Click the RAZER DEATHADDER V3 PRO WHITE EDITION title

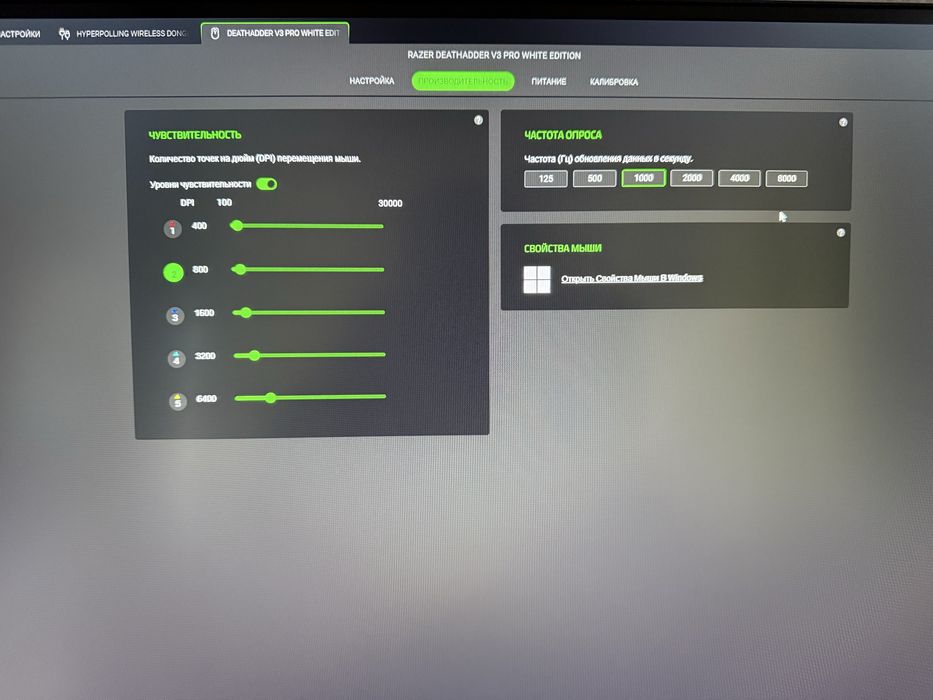click(x=494, y=55)
